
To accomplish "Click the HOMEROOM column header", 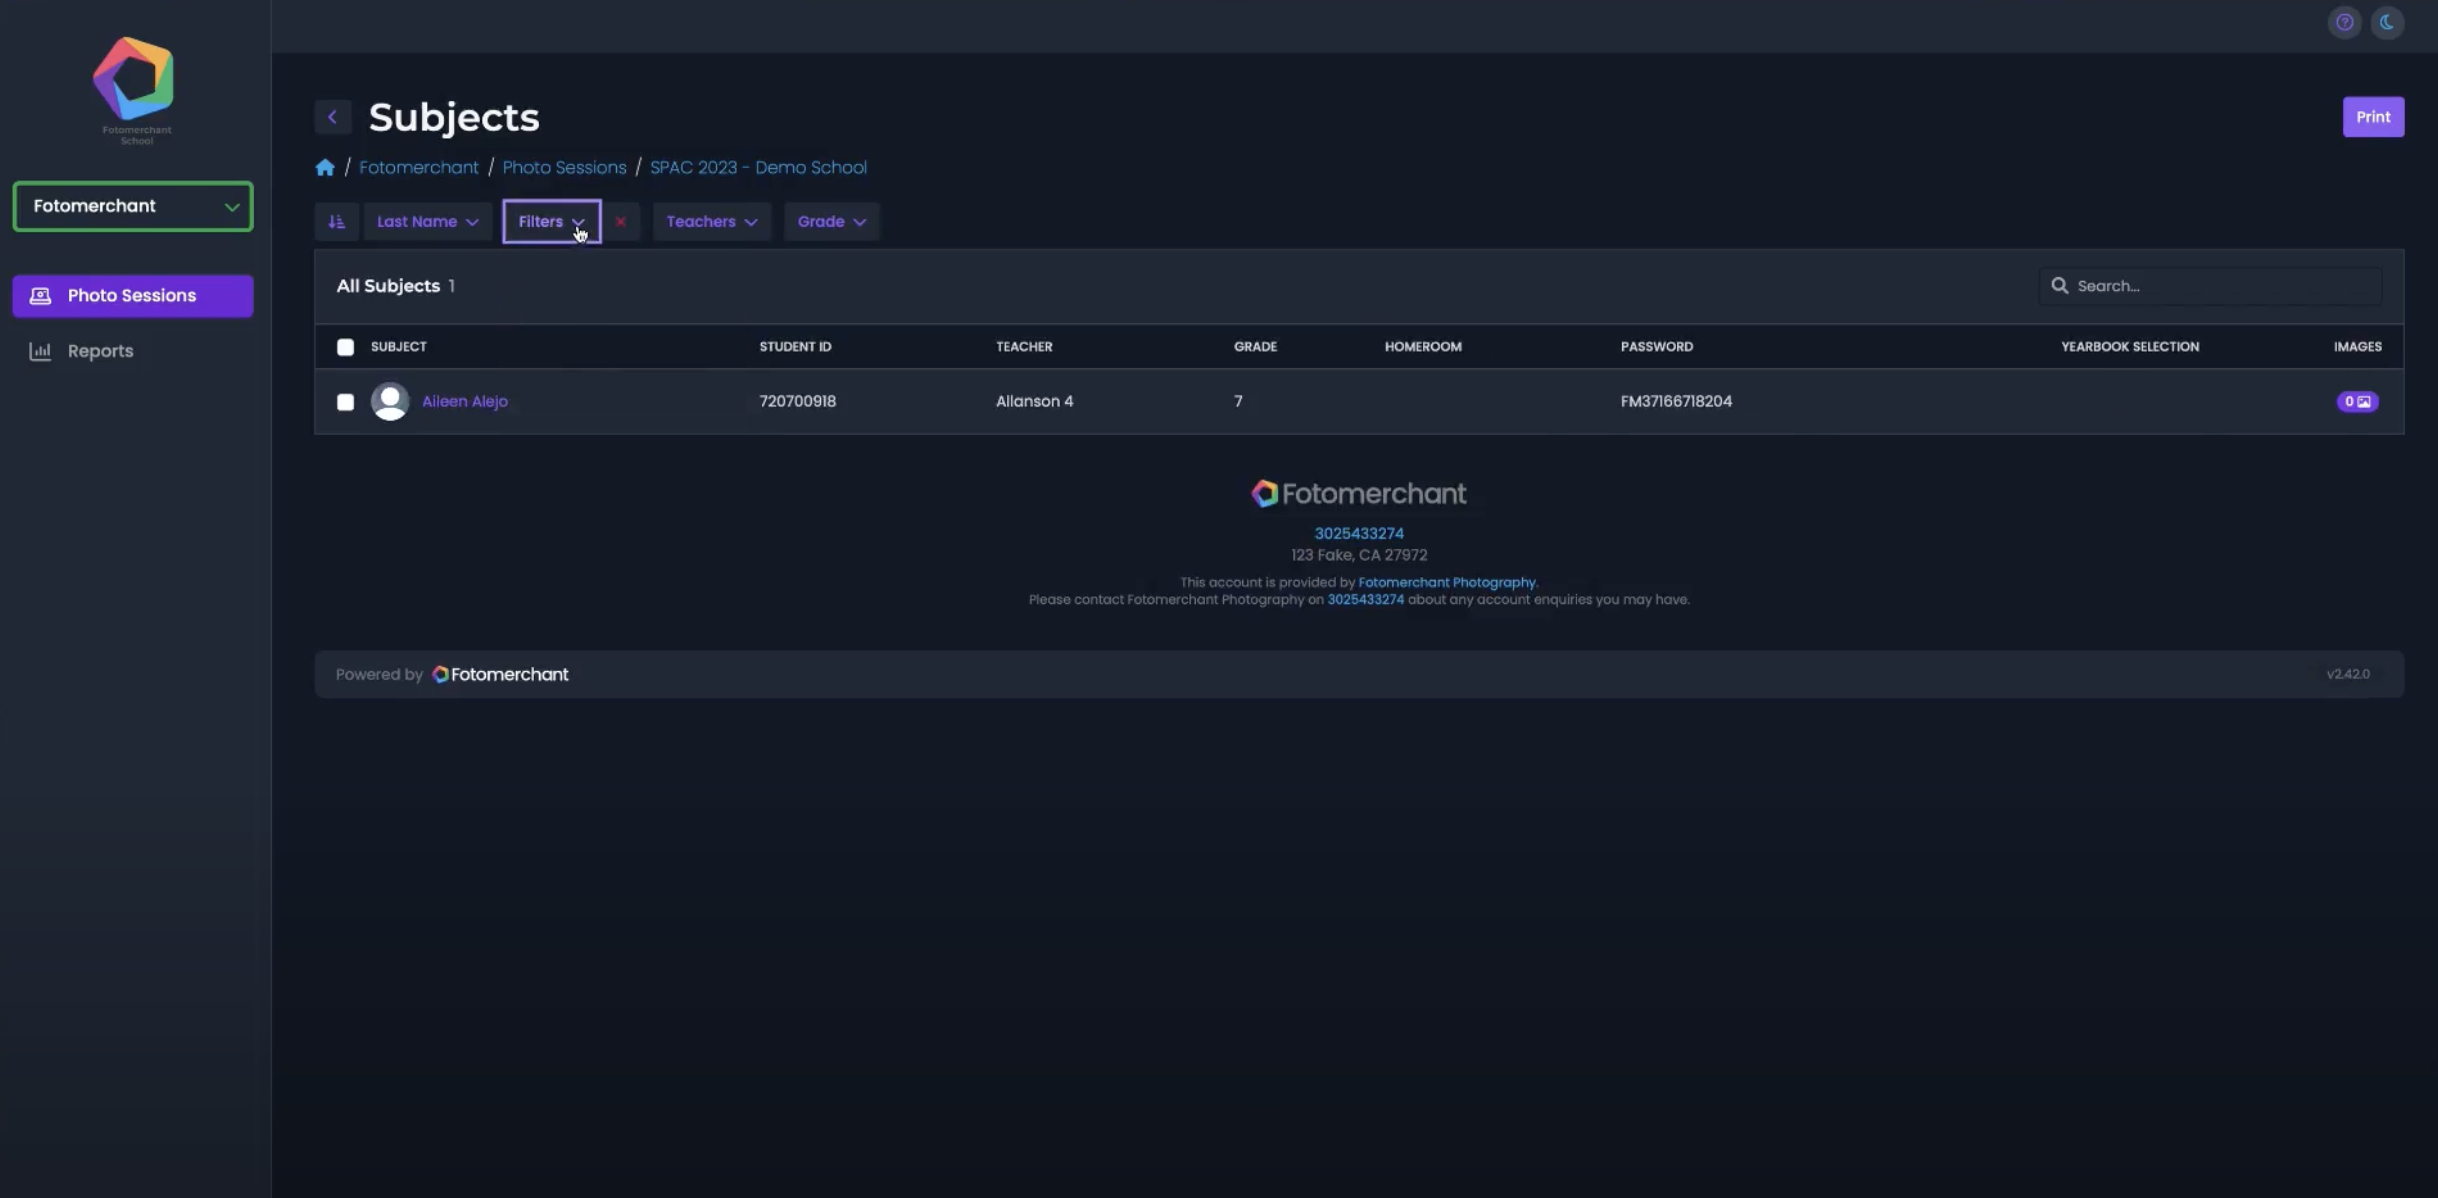I will point(1423,347).
